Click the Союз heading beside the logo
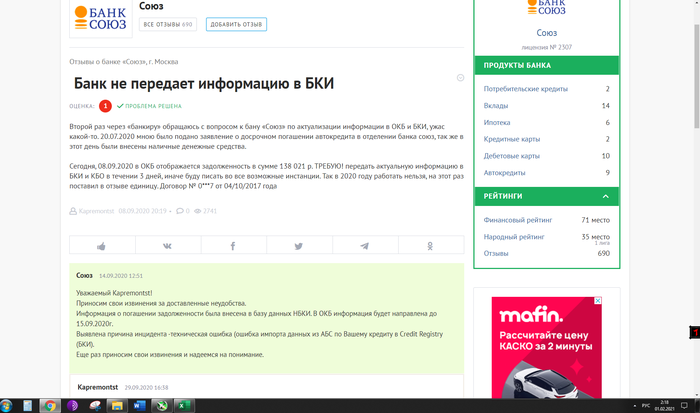 click(x=151, y=6)
